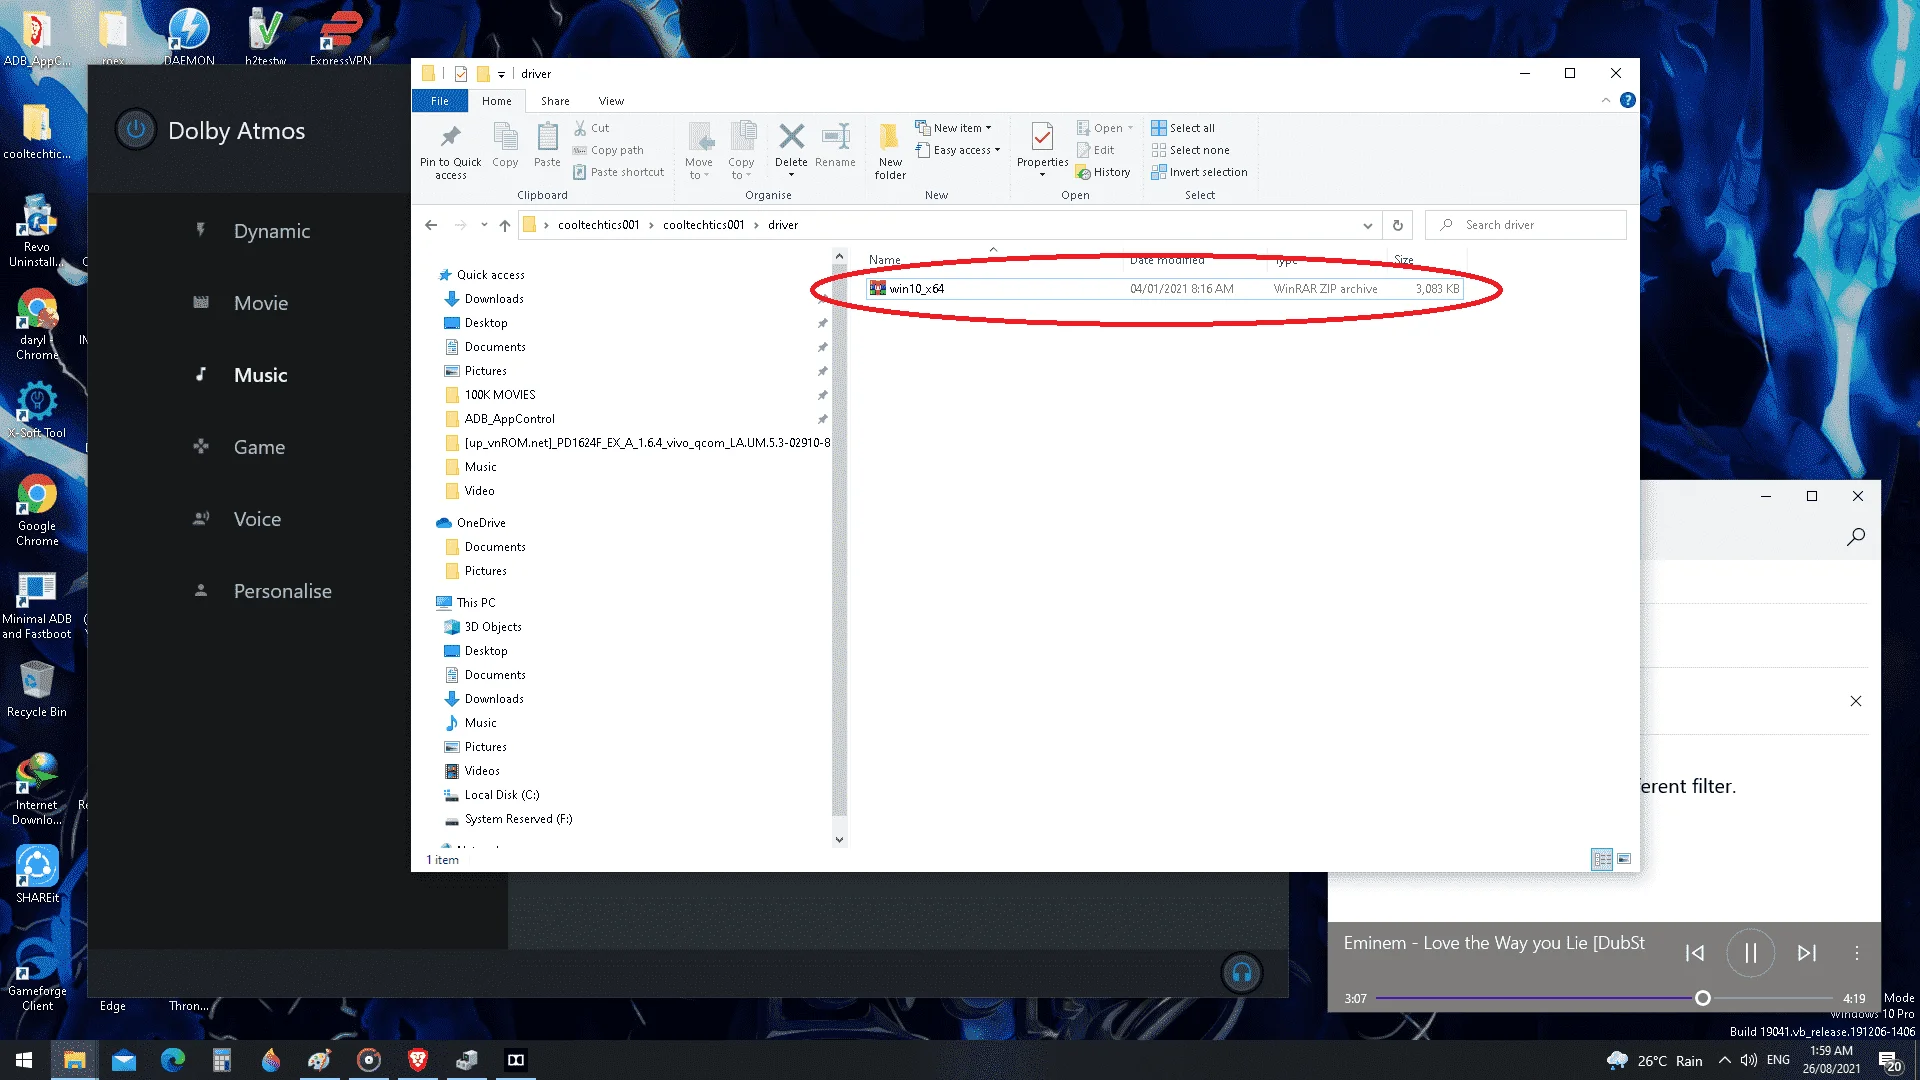Open Local Disk (C:) in navigation pane
Viewport: 1920px width, 1080px height.
[502, 795]
